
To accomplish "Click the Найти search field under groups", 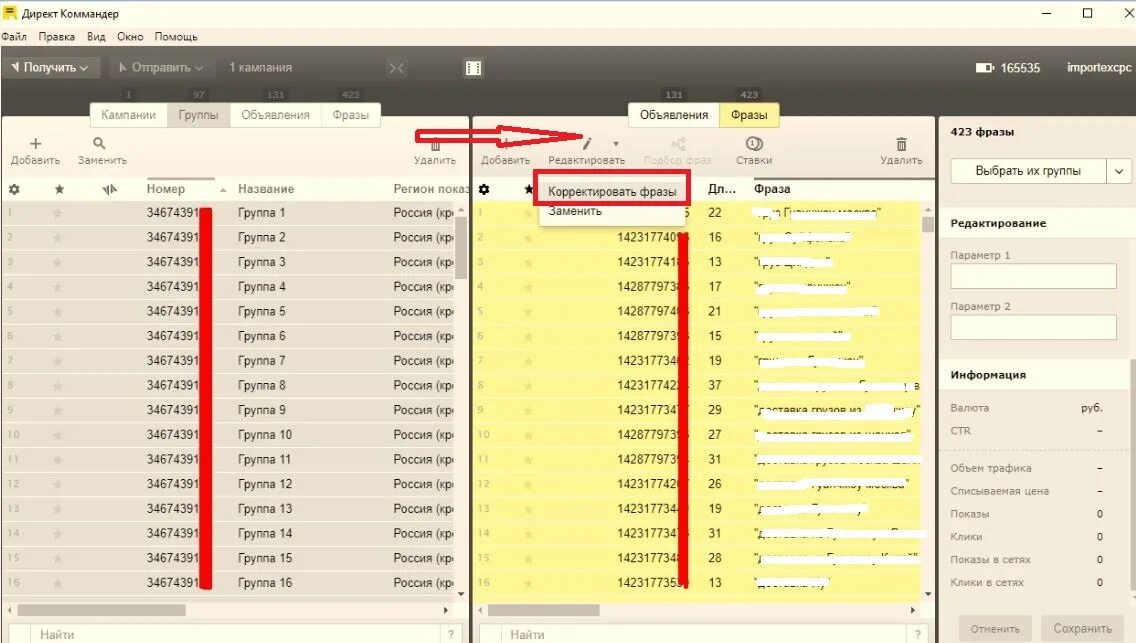I will pyautogui.click(x=234, y=634).
